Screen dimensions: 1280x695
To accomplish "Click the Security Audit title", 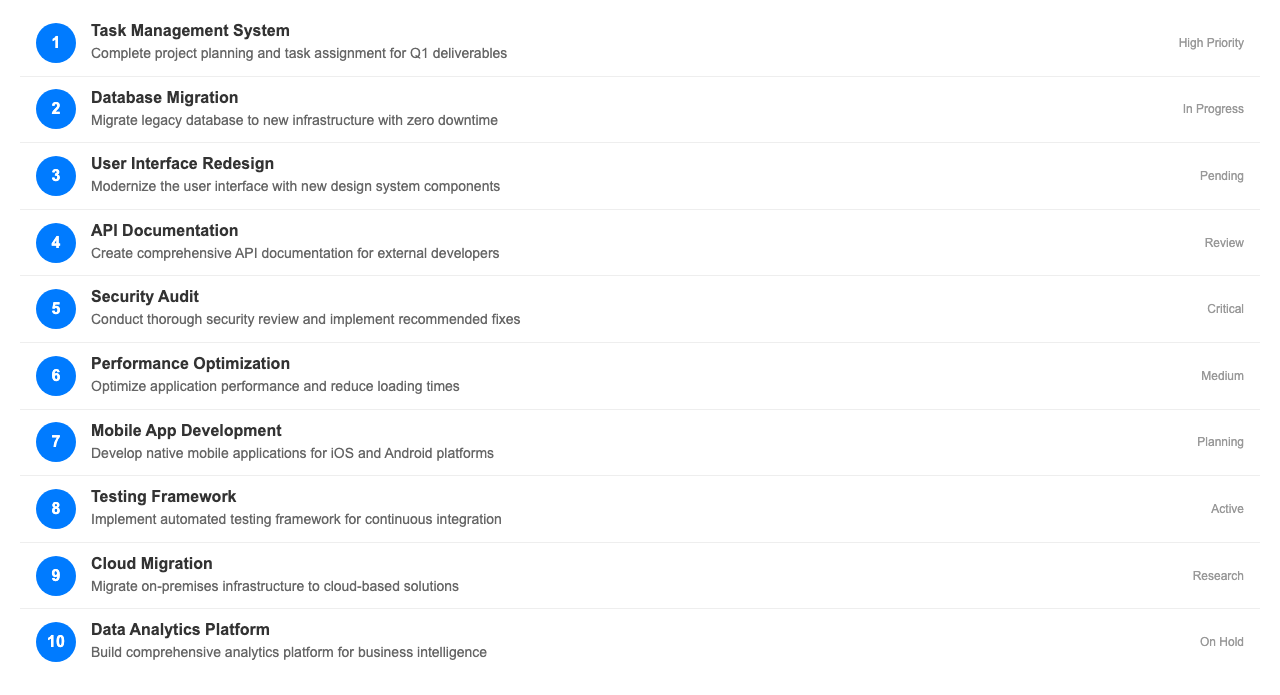I will (x=145, y=297).
